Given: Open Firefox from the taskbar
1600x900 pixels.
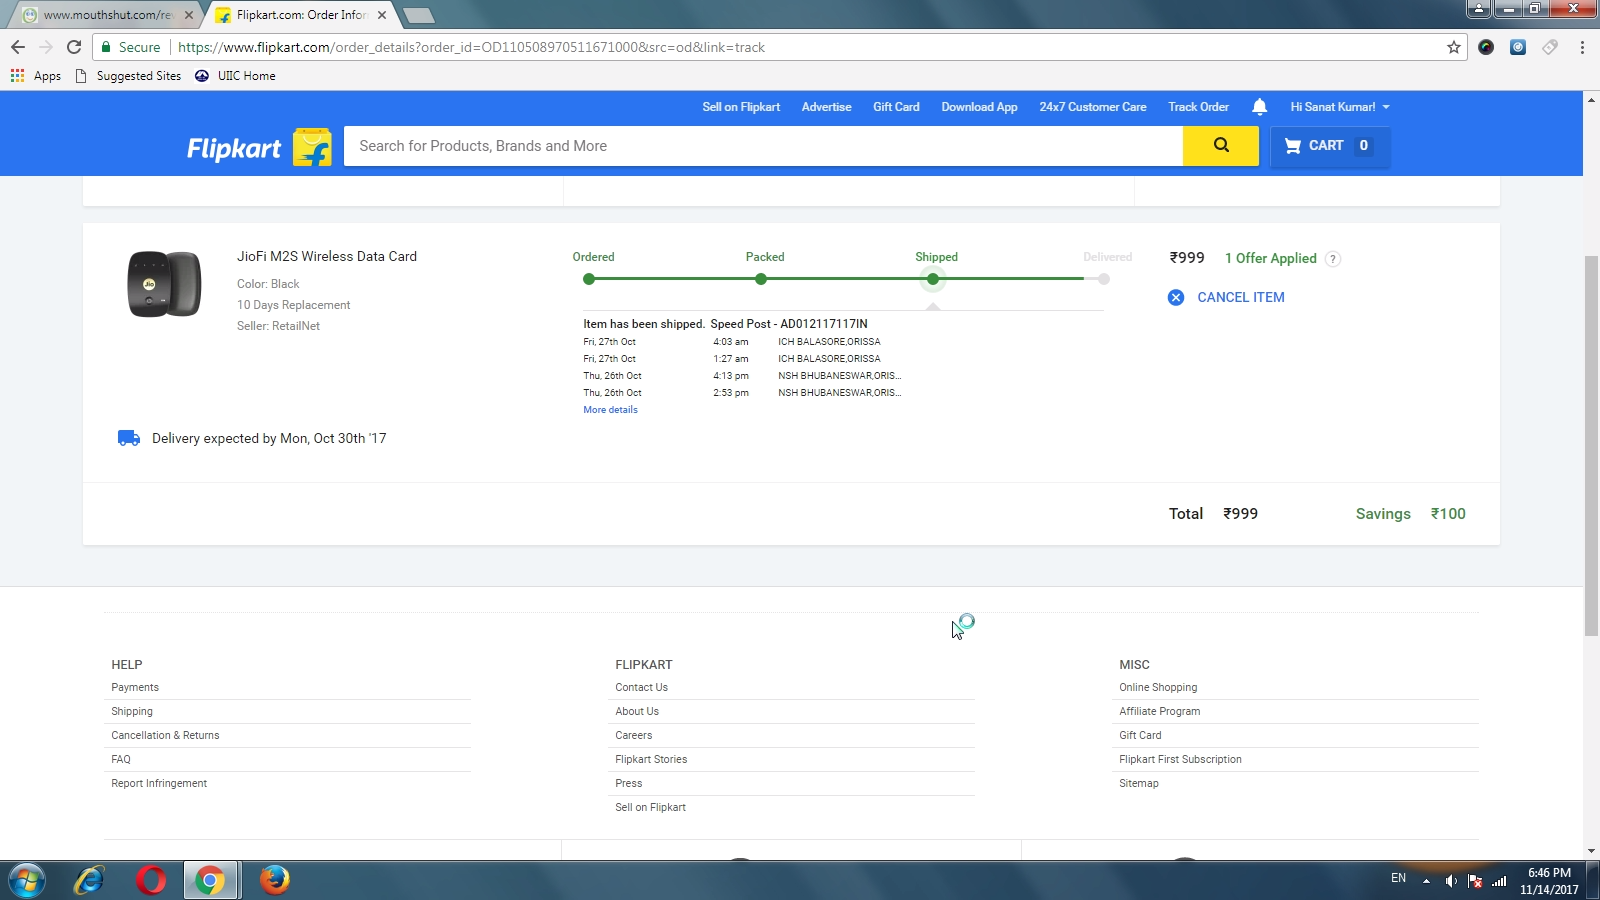Looking at the screenshot, I should coord(274,880).
